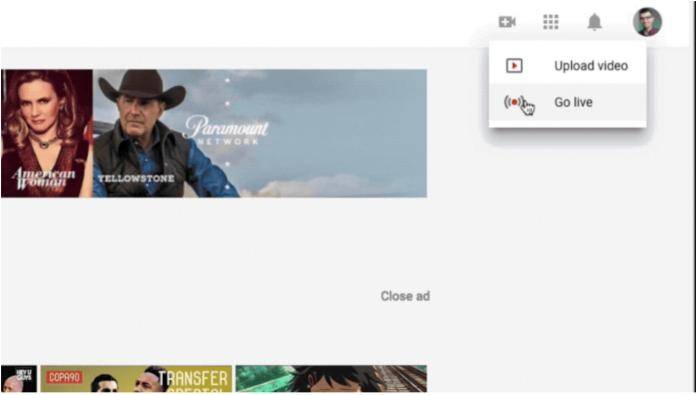Click the American Woman title text
Viewport: 696px width, 395px height.
tap(44, 178)
